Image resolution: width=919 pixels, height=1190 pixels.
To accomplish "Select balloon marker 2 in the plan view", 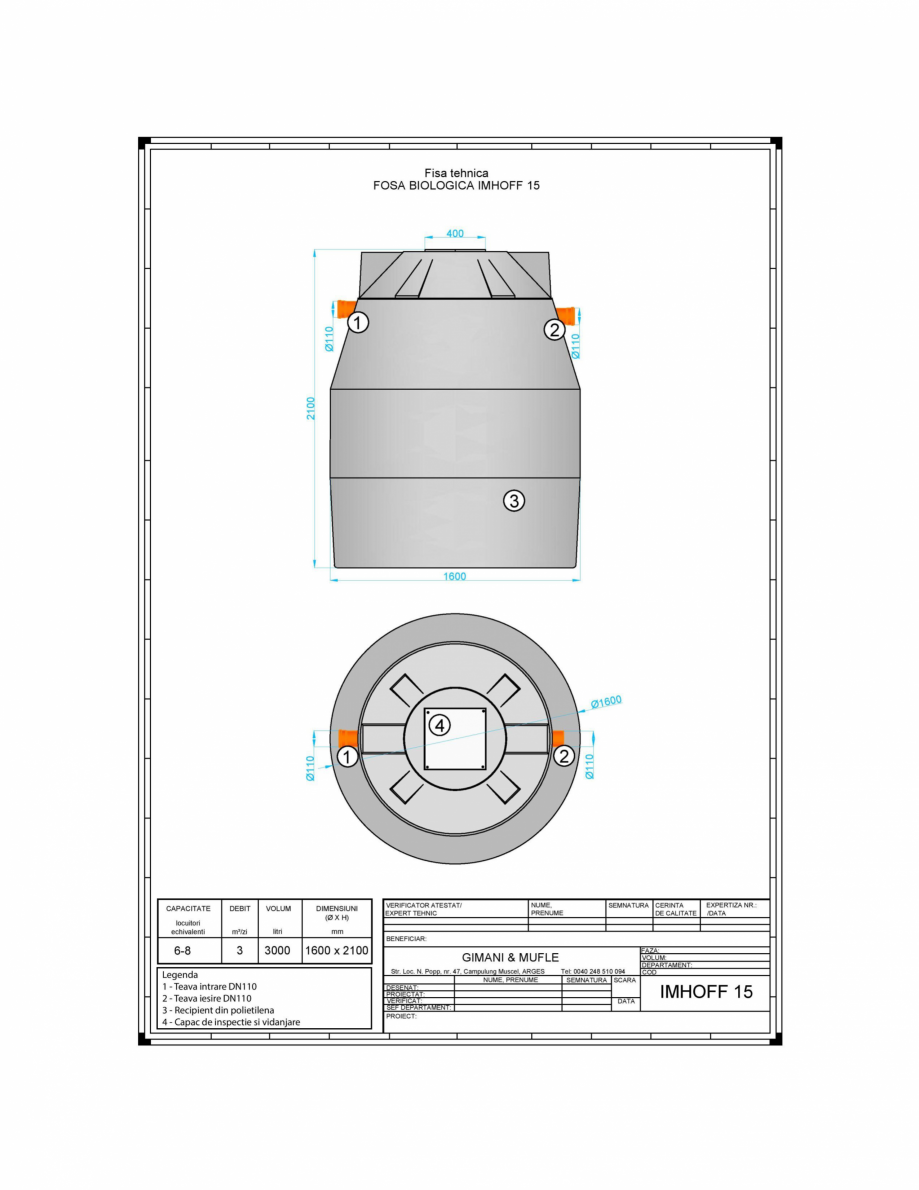I will [562, 755].
